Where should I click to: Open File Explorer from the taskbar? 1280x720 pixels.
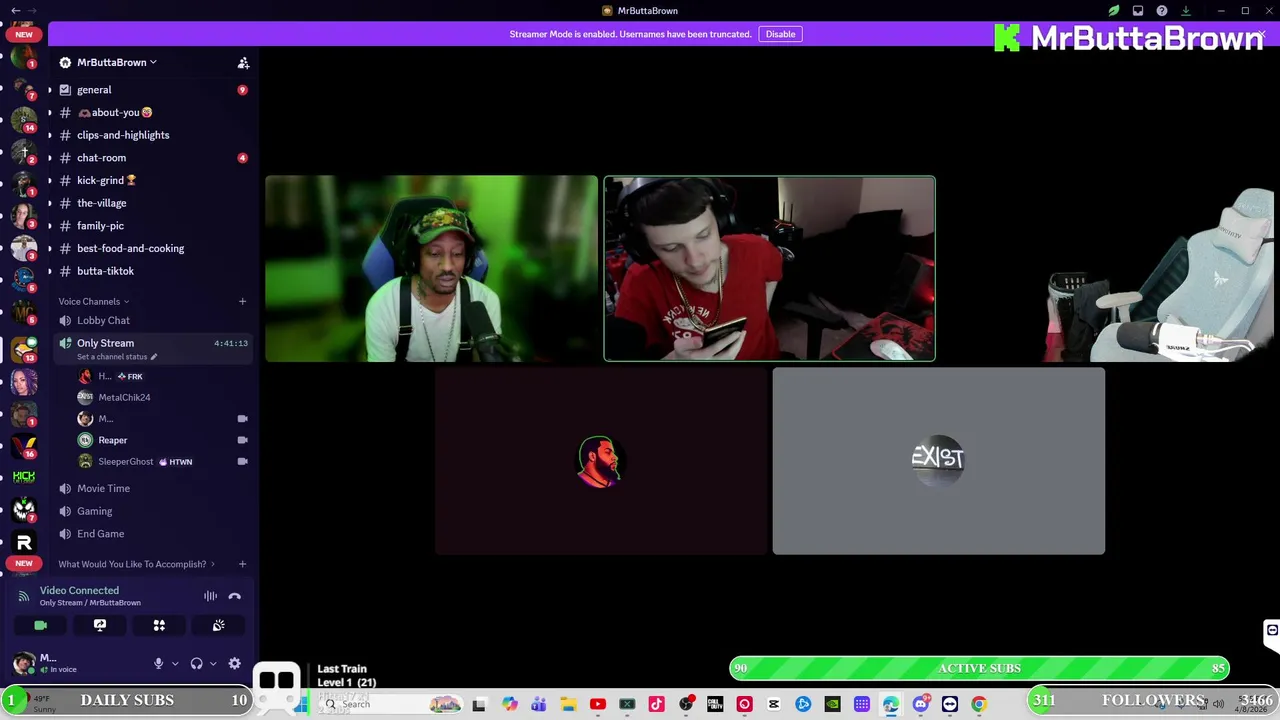(568, 705)
